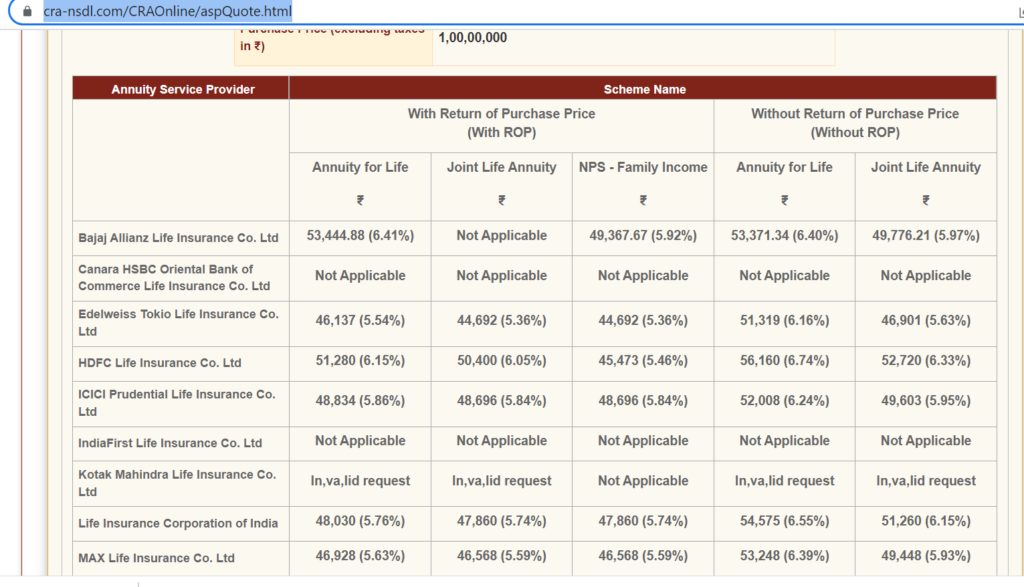
Task: Click the Canara HSBC Oriental Bank row label
Action: point(174,277)
